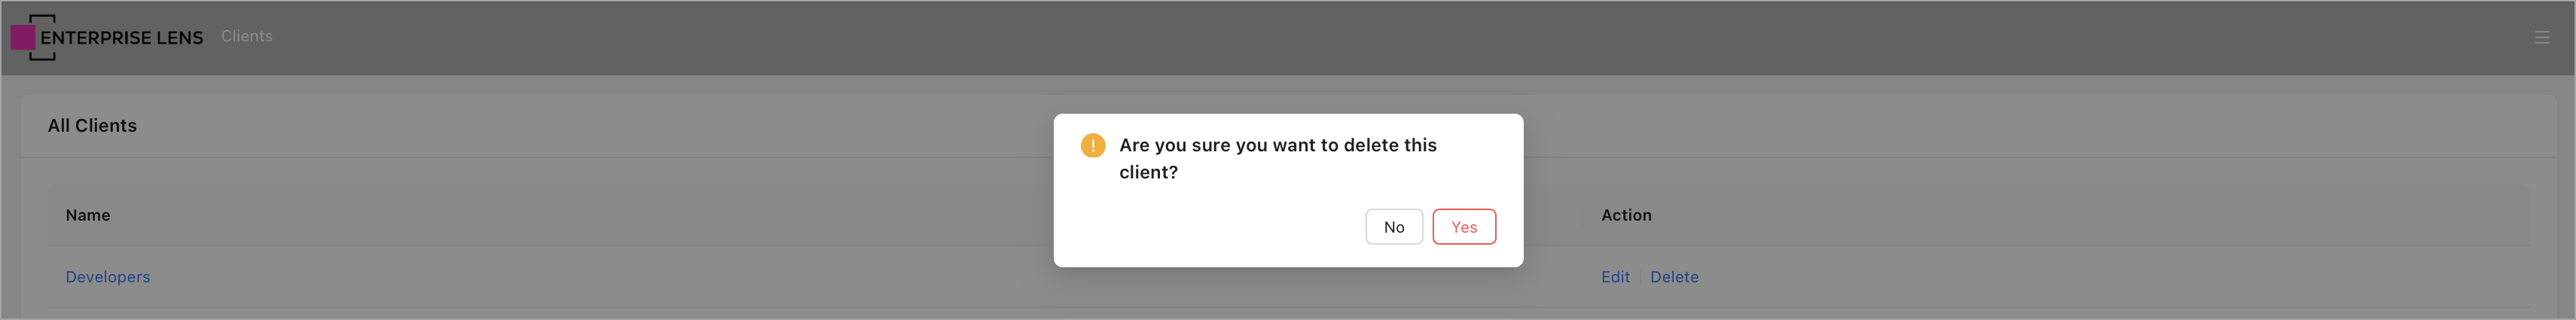Click the magenta Enterprise Lens logo icon
The height and width of the screenshot is (320, 2576).
tap(23, 38)
